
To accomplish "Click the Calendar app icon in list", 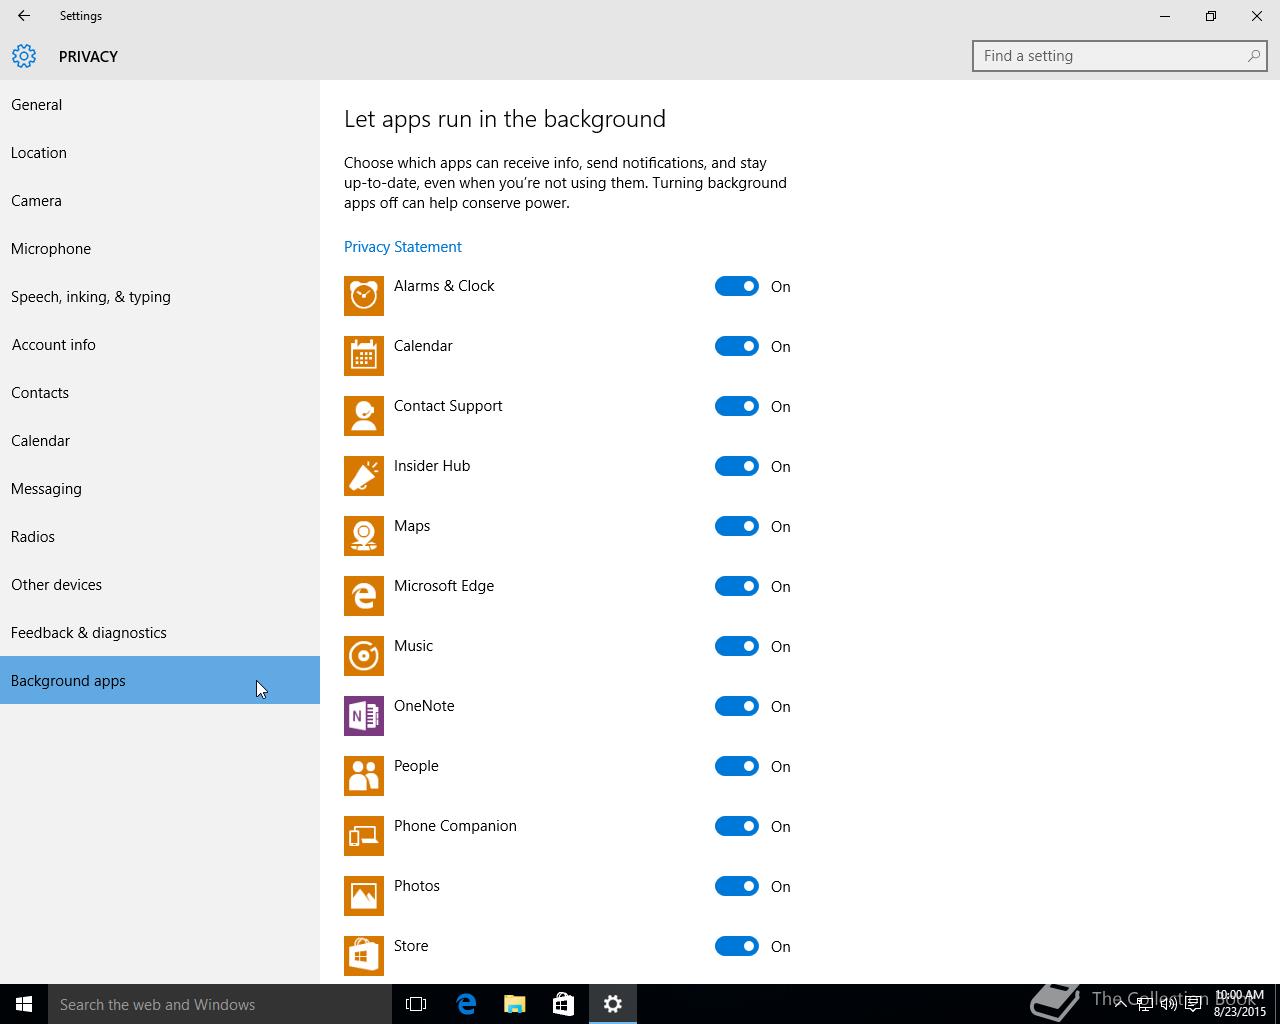I will pos(364,356).
